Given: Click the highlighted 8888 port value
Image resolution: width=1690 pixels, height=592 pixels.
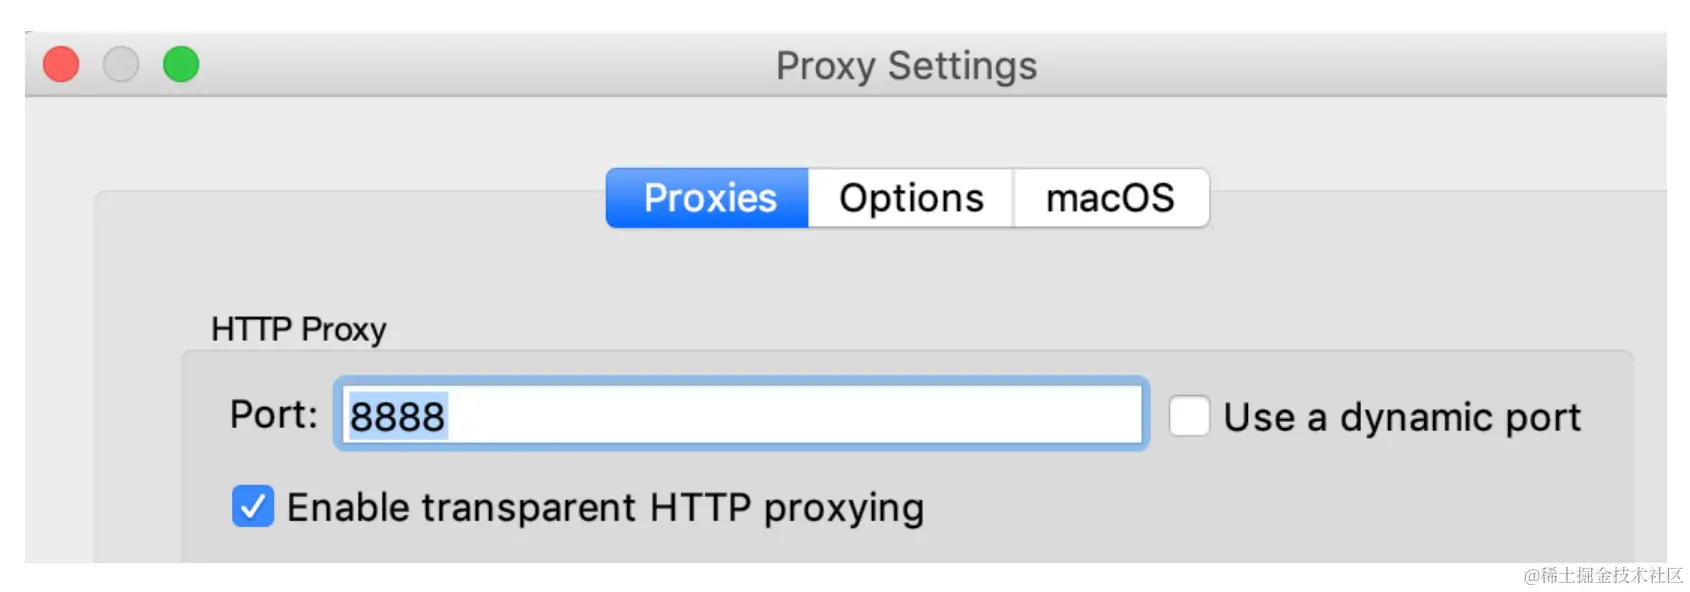Looking at the screenshot, I should point(397,416).
